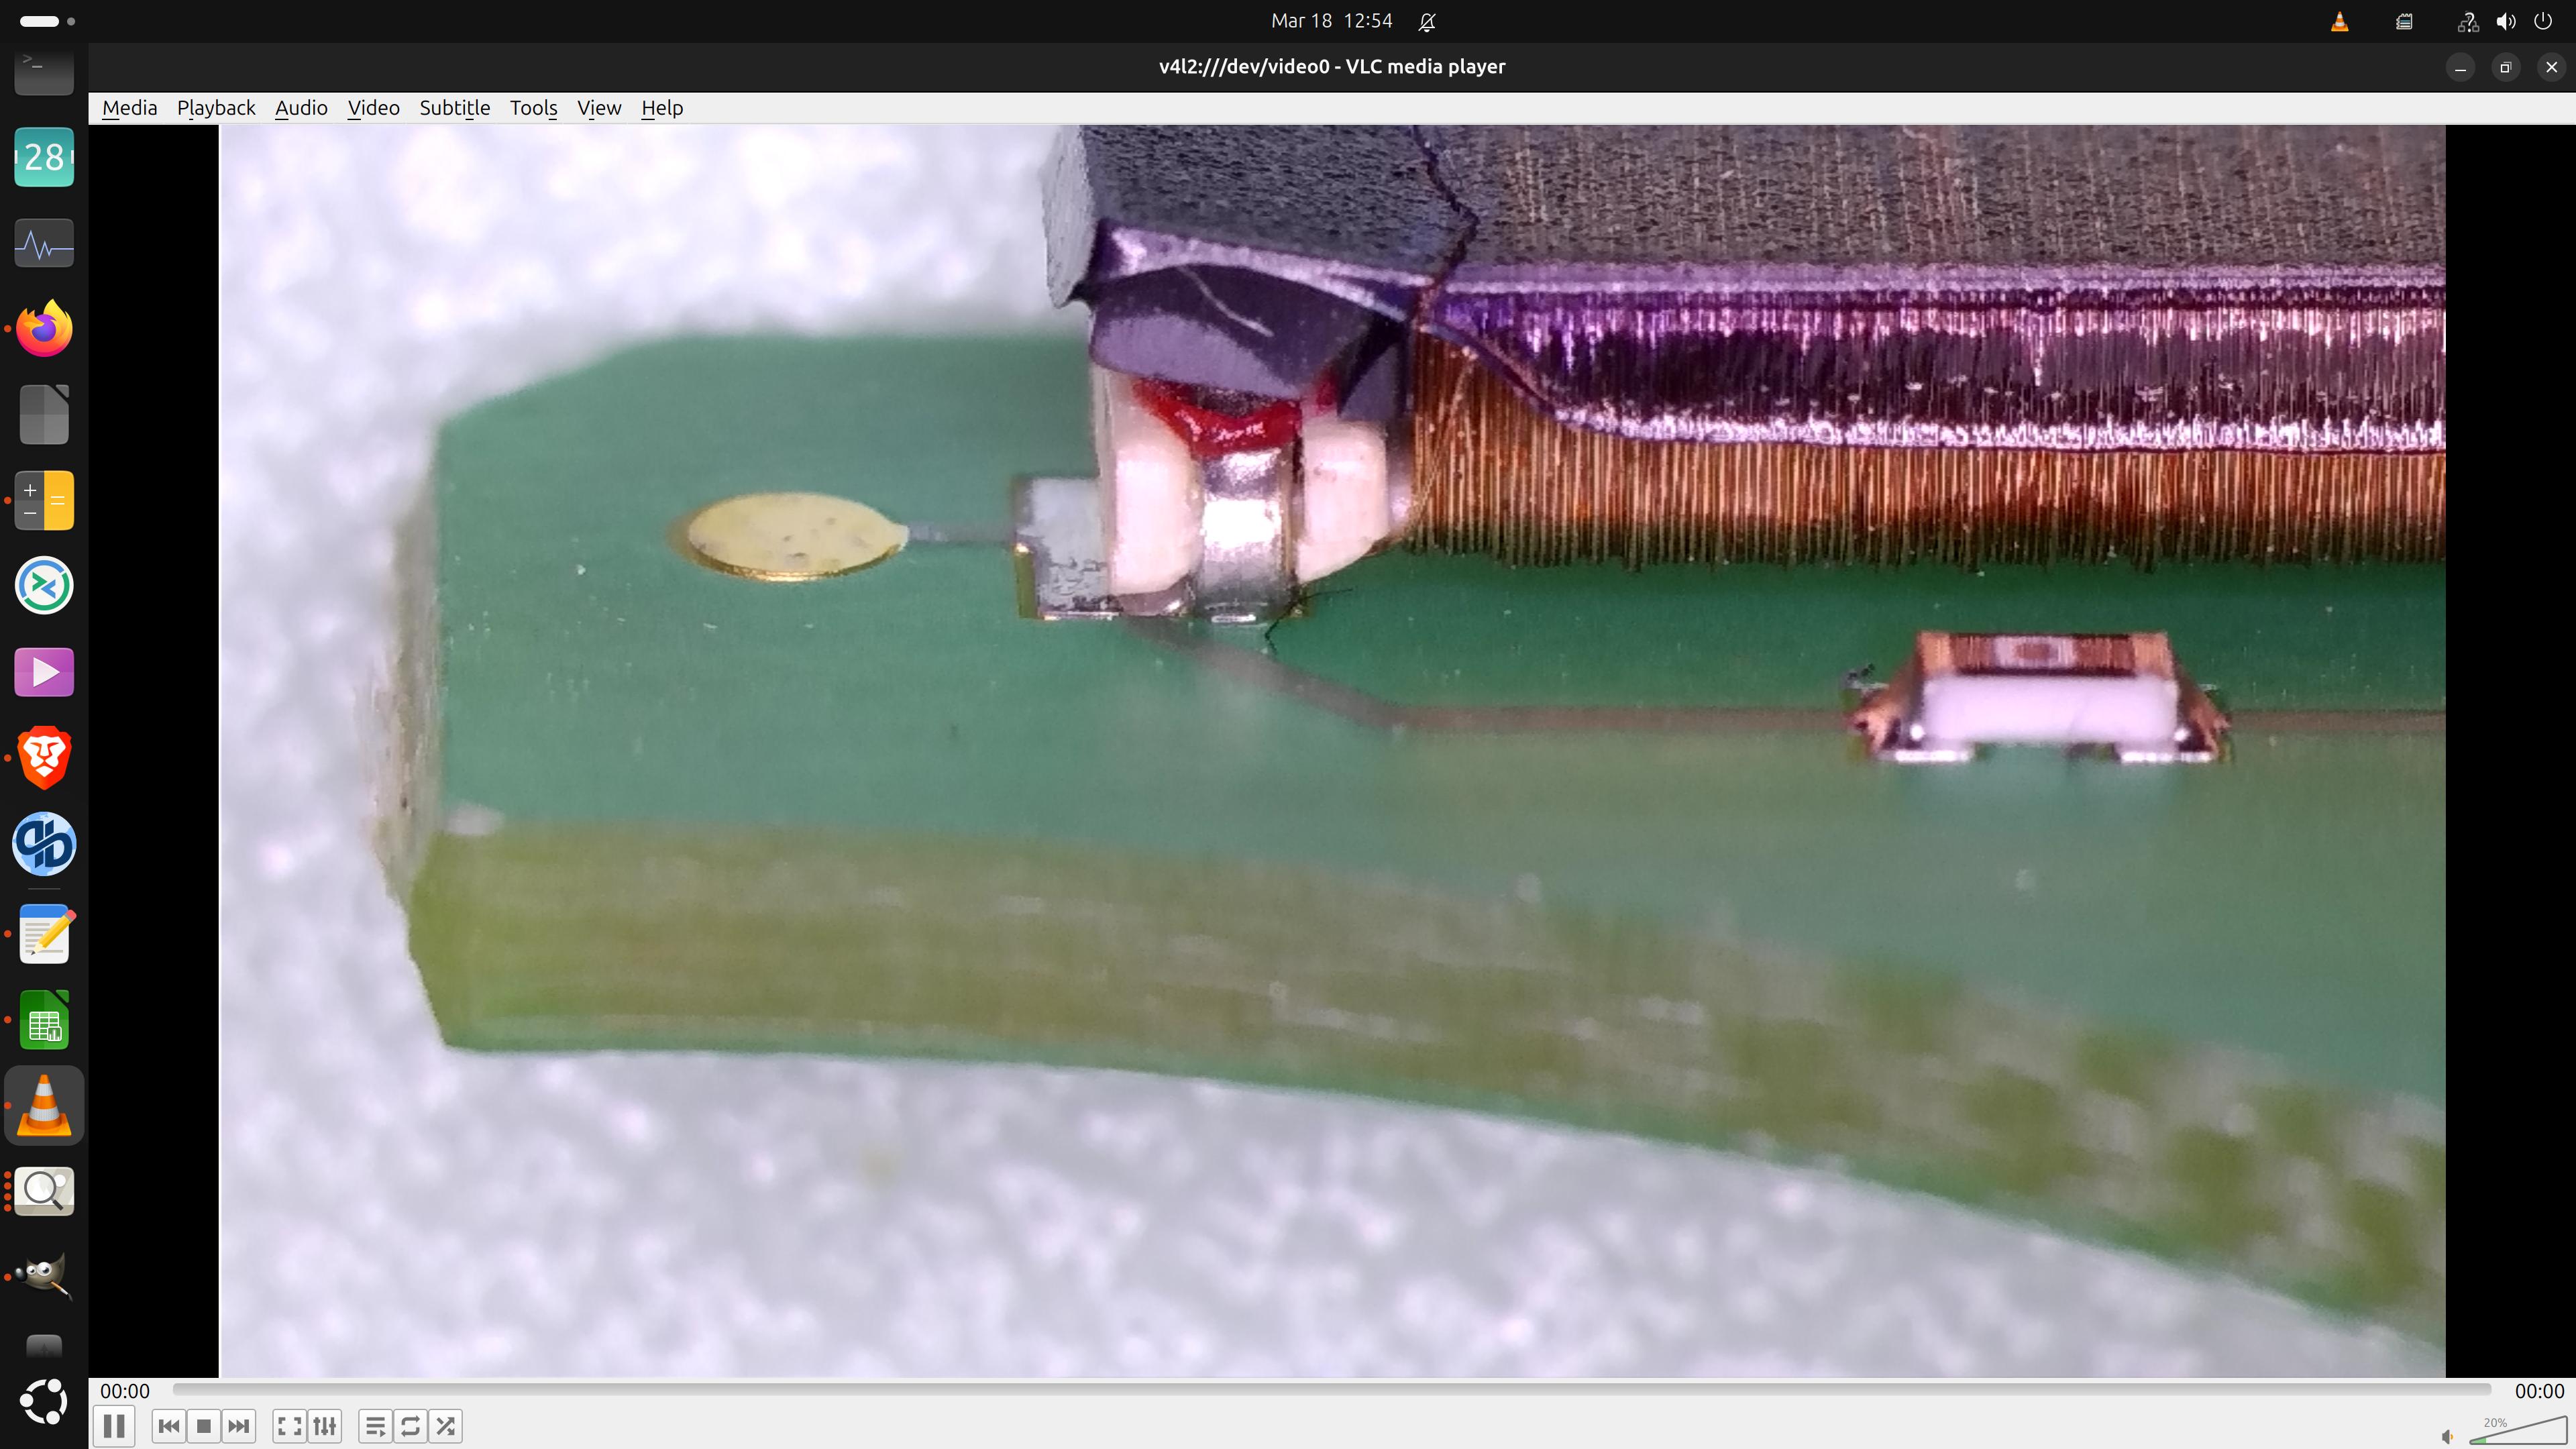Image resolution: width=2576 pixels, height=1449 pixels.
Task: Click the video display area
Action: click(x=1332, y=750)
